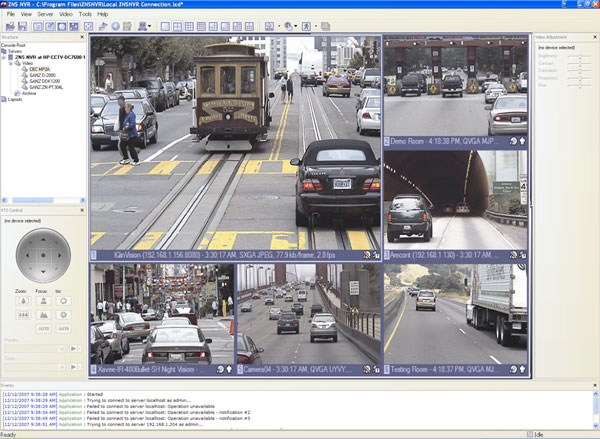Click the lower Zoom button with three trees
This screenshot has height=439, width=600.
pos(23,315)
